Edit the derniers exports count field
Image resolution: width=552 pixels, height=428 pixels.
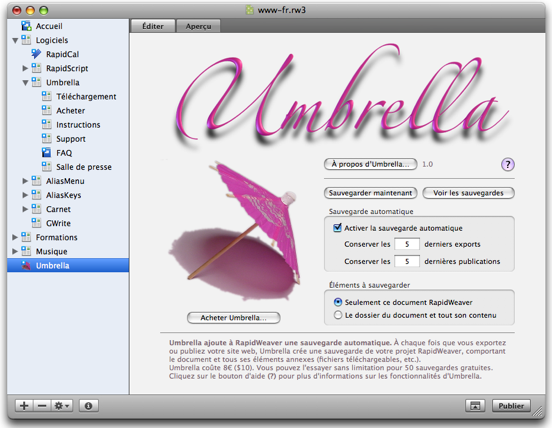407,244
